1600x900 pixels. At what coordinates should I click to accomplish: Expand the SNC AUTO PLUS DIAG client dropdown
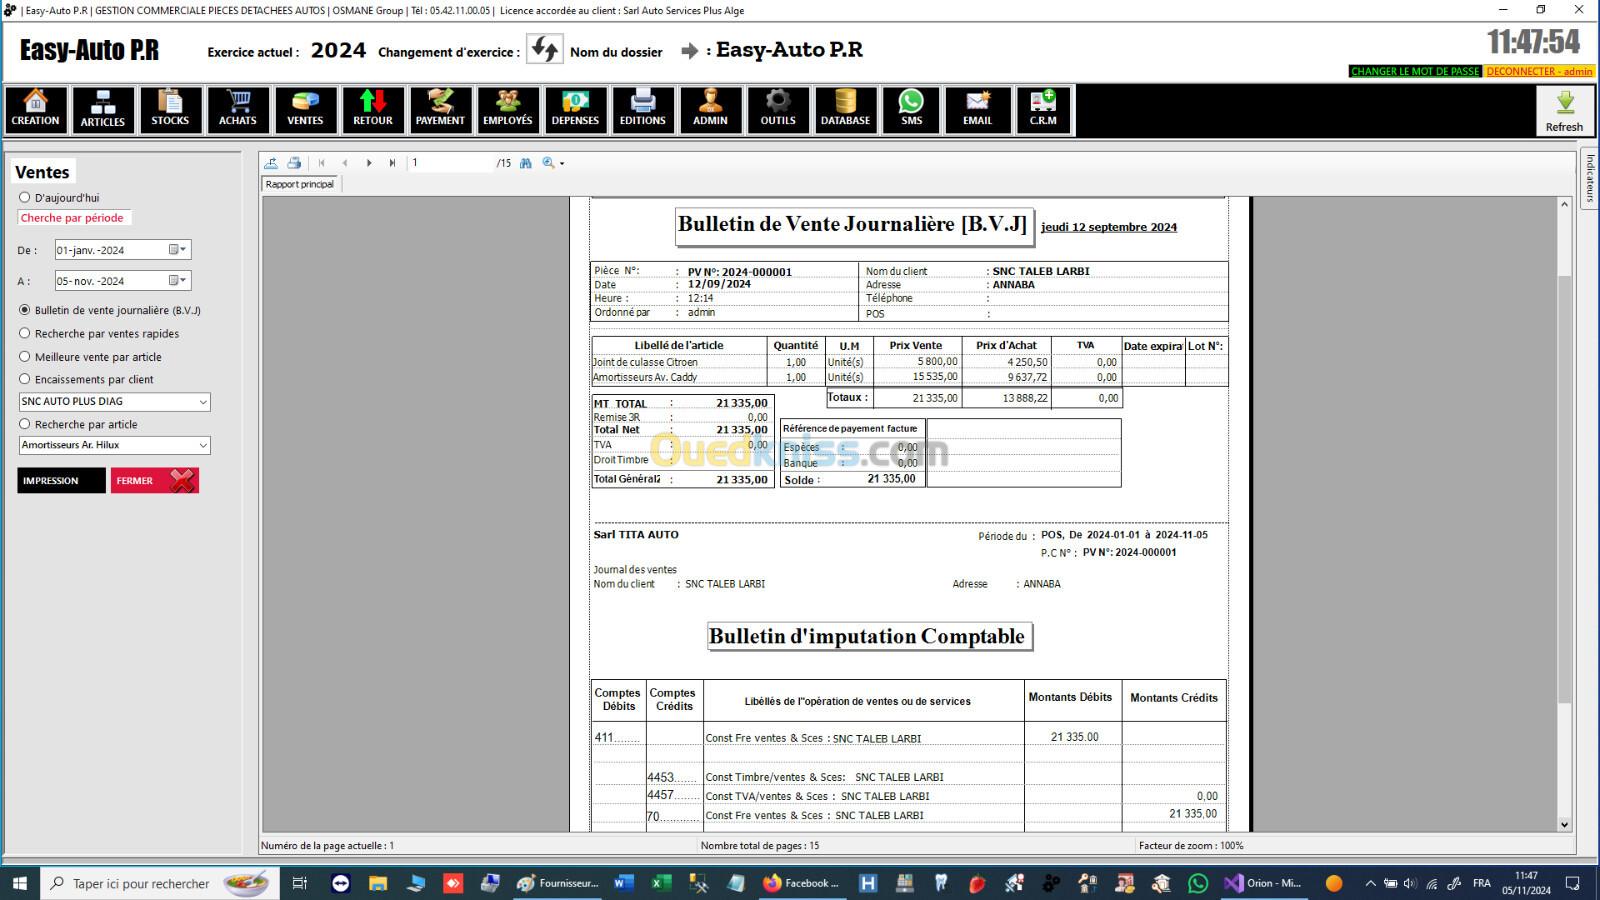[x=203, y=402]
